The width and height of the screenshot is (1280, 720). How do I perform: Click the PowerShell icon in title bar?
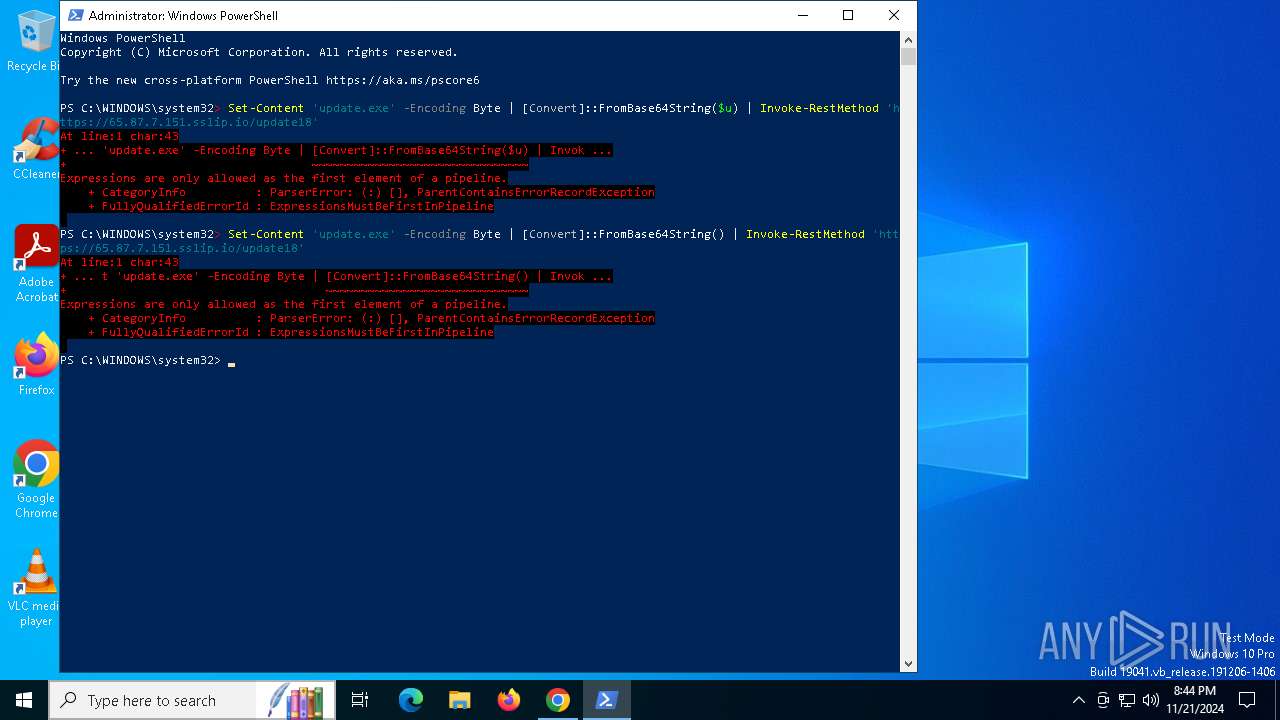74,15
